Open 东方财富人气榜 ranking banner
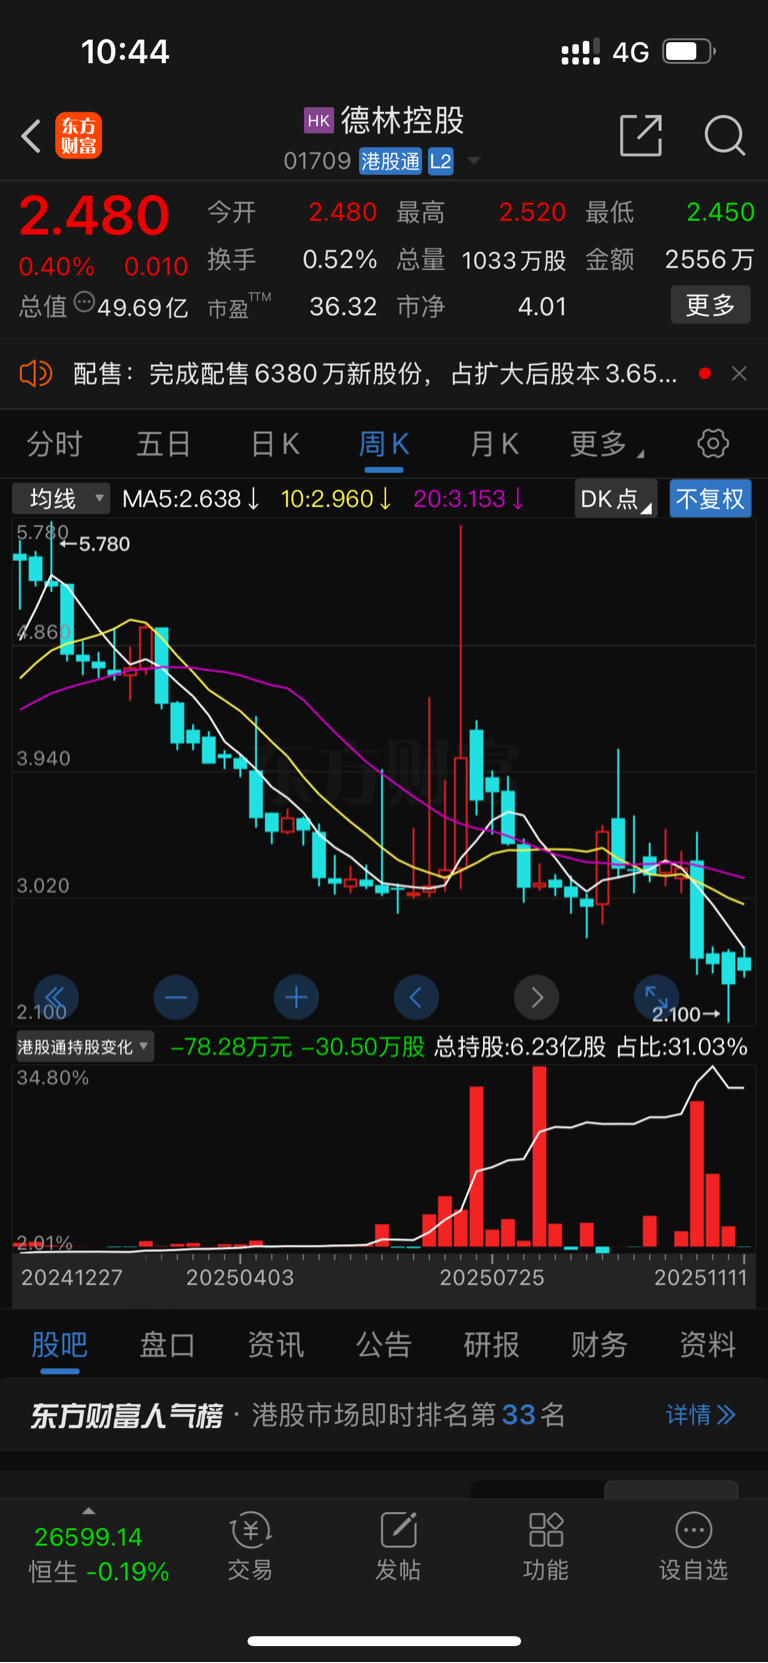The image size is (768, 1663). point(384,1415)
